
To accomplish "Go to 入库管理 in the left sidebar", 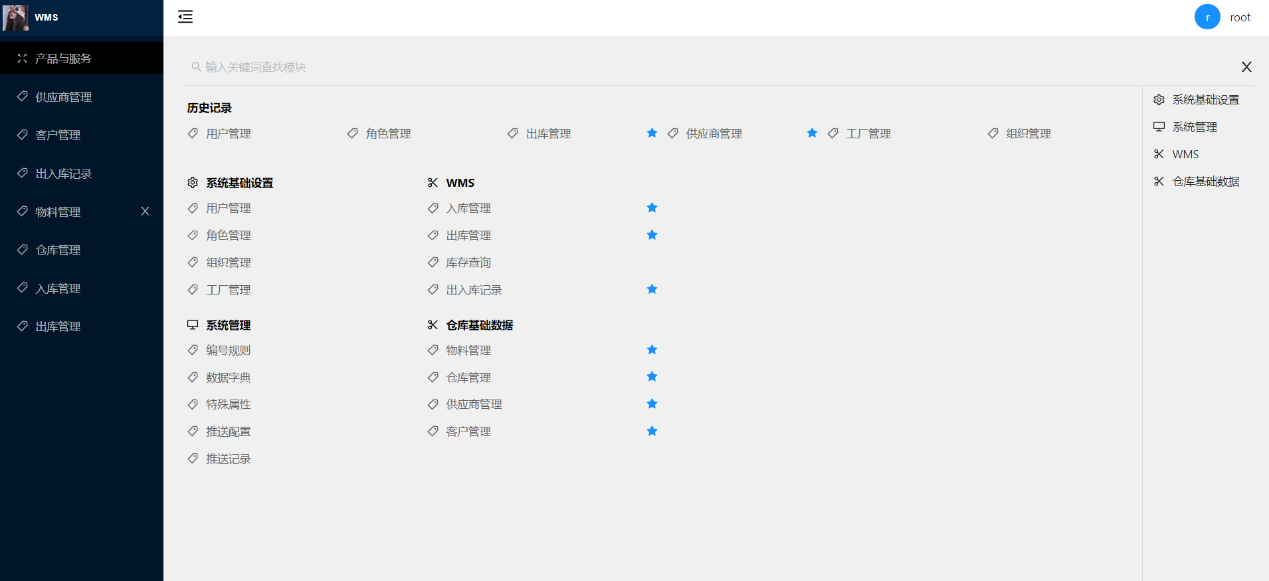I will [58, 288].
